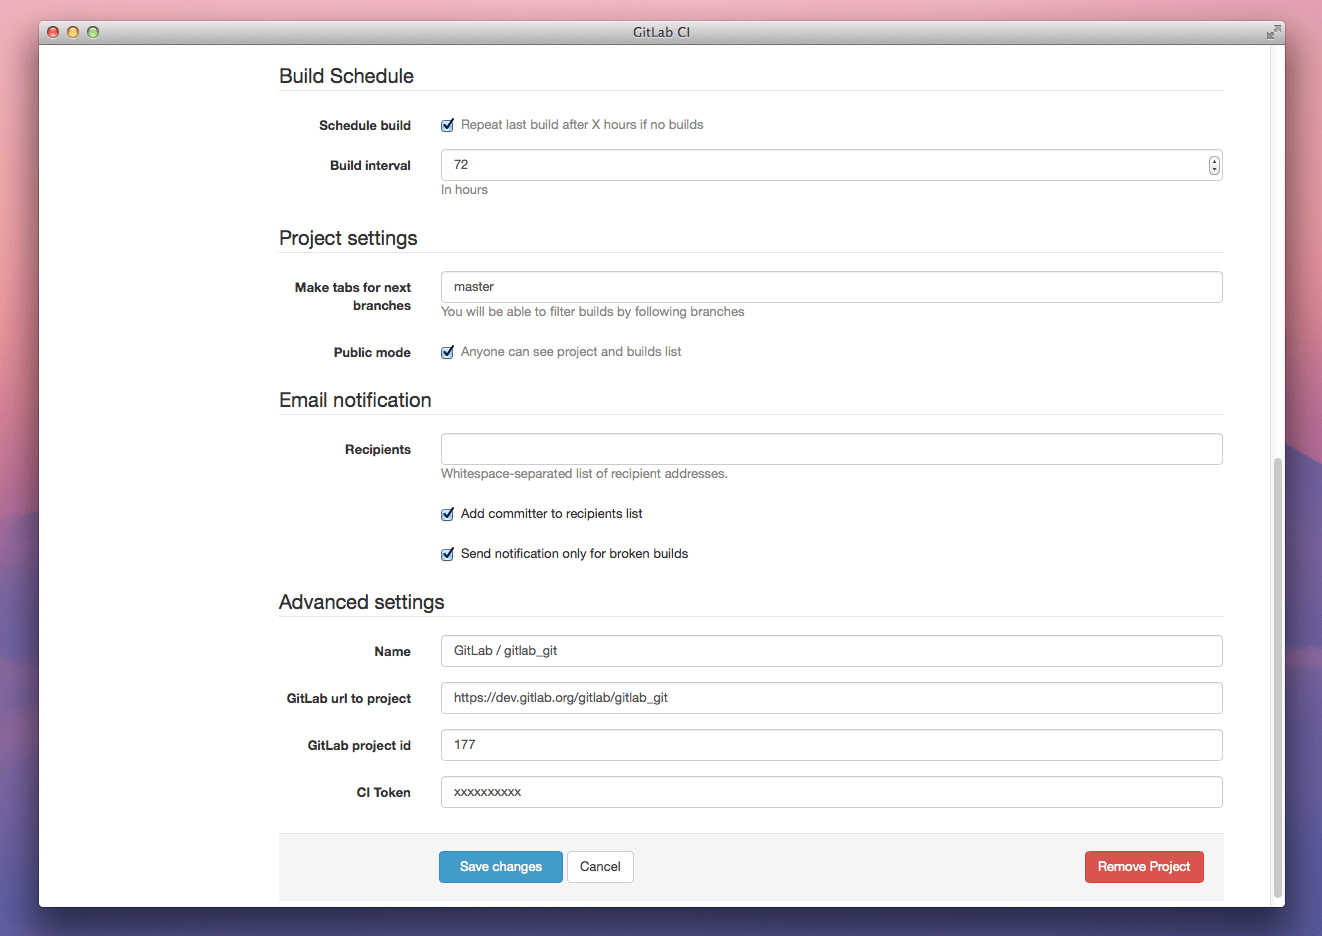
Task: Toggle 'Add committer to recipients list'
Action: pos(447,513)
